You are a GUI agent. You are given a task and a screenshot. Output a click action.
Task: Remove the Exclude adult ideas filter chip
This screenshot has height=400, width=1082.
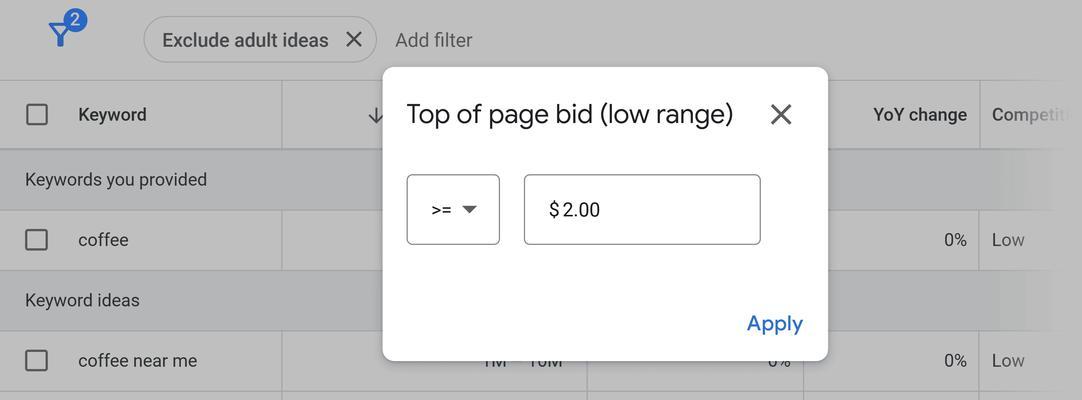point(354,40)
